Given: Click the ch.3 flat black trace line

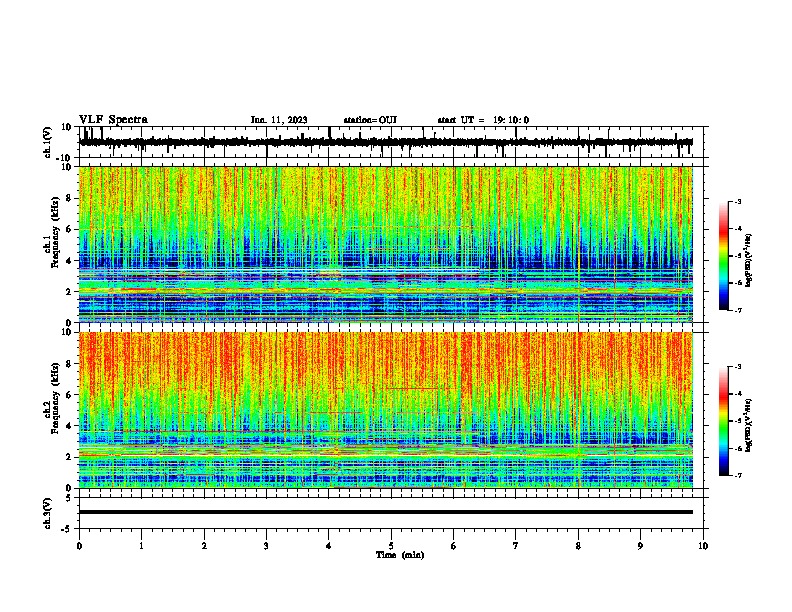Looking at the screenshot, I should [386, 512].
